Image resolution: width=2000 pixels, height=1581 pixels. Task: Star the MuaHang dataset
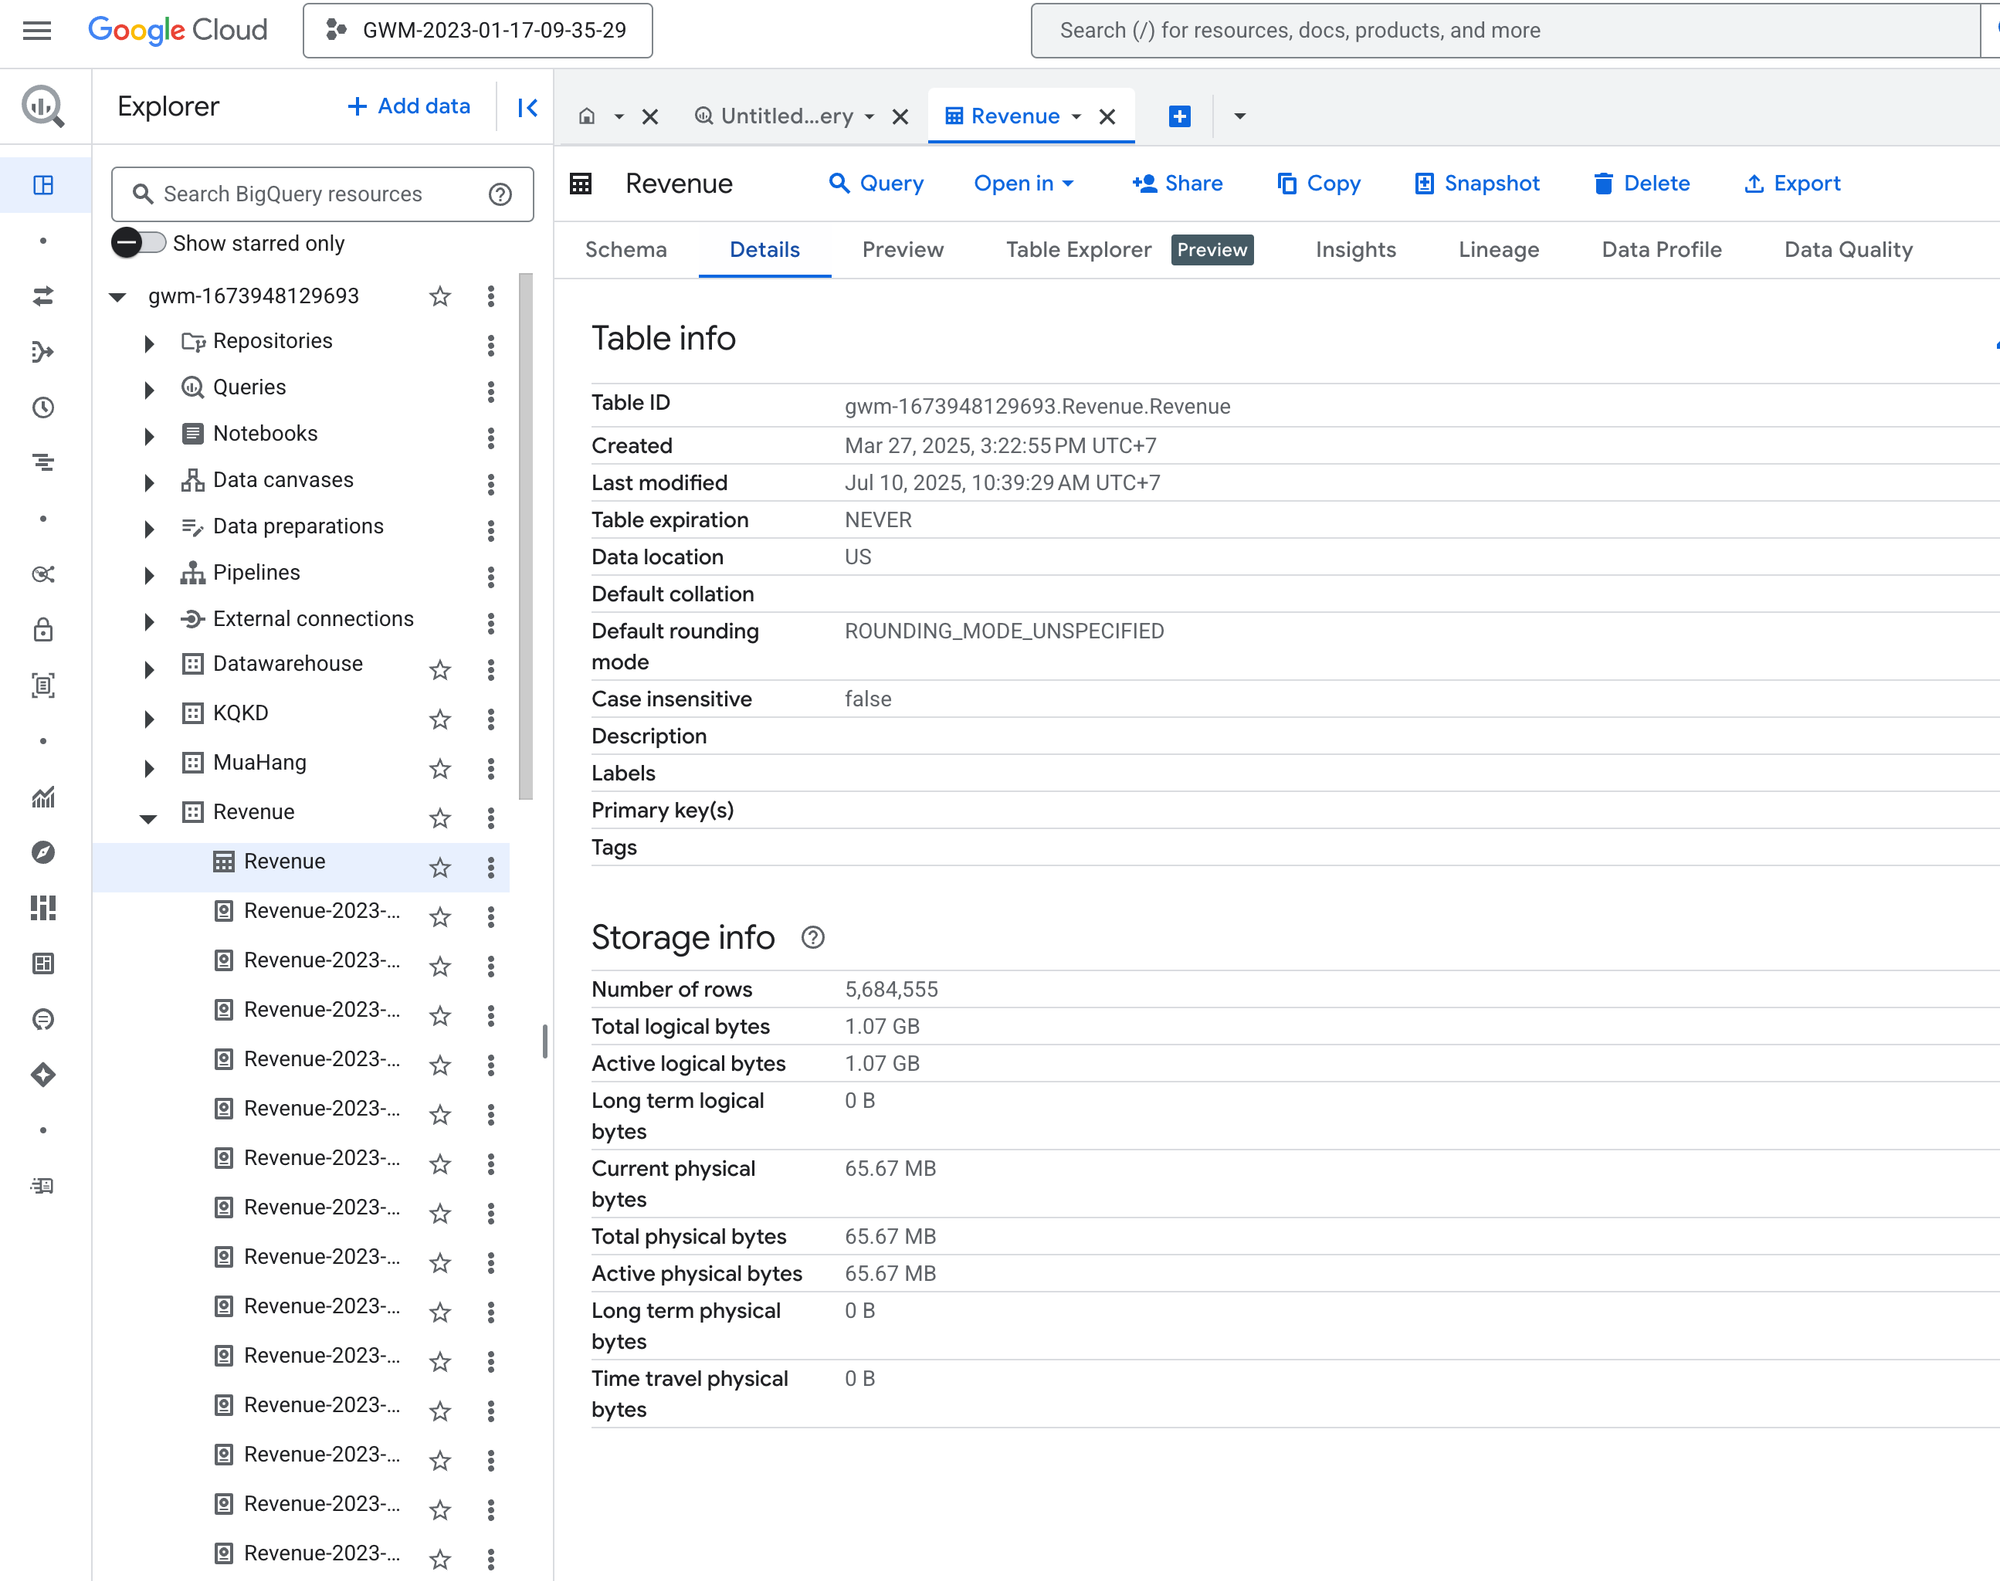(440, 768)
